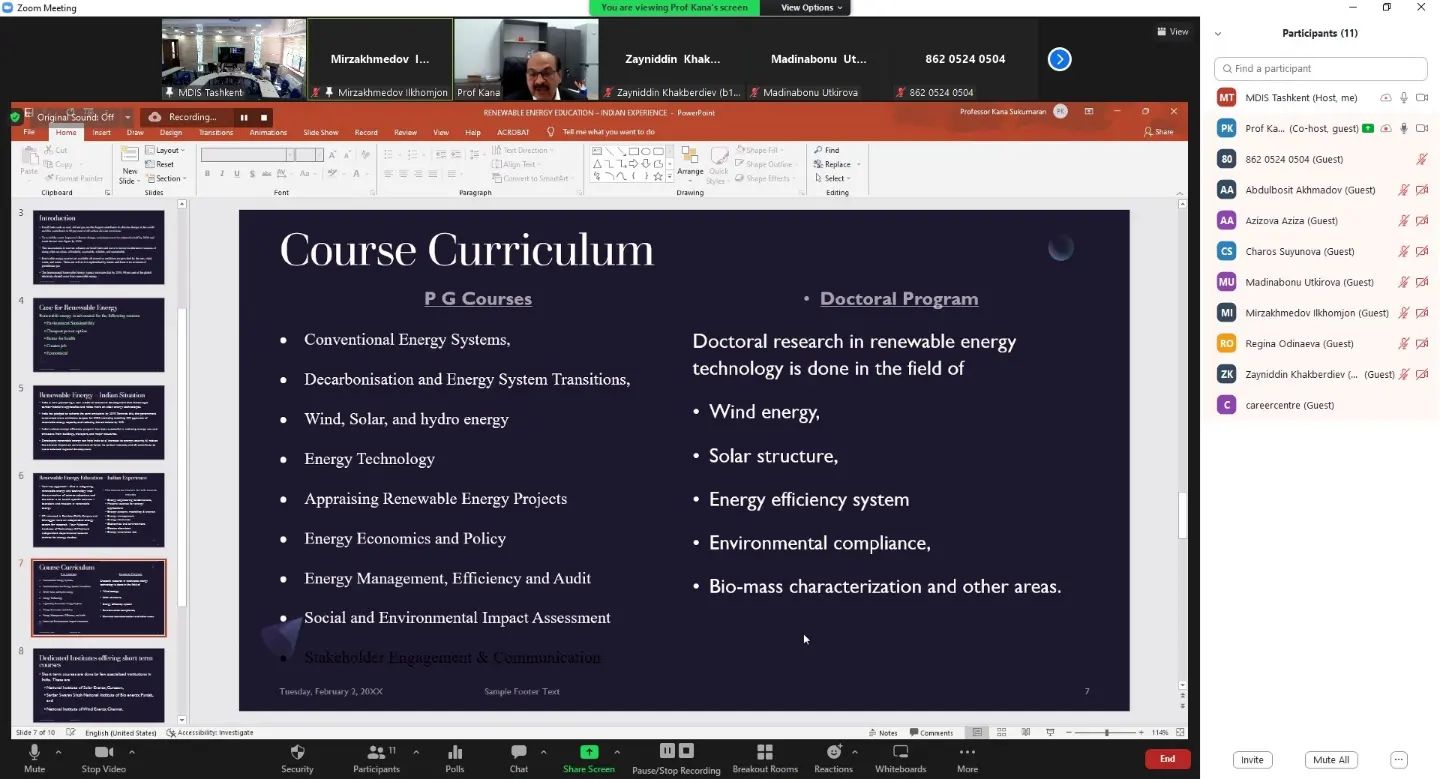The height and width of the screenshot is (779, 1440).
Task: Click the green Share Screen icon
Action: tap(588, 752)
